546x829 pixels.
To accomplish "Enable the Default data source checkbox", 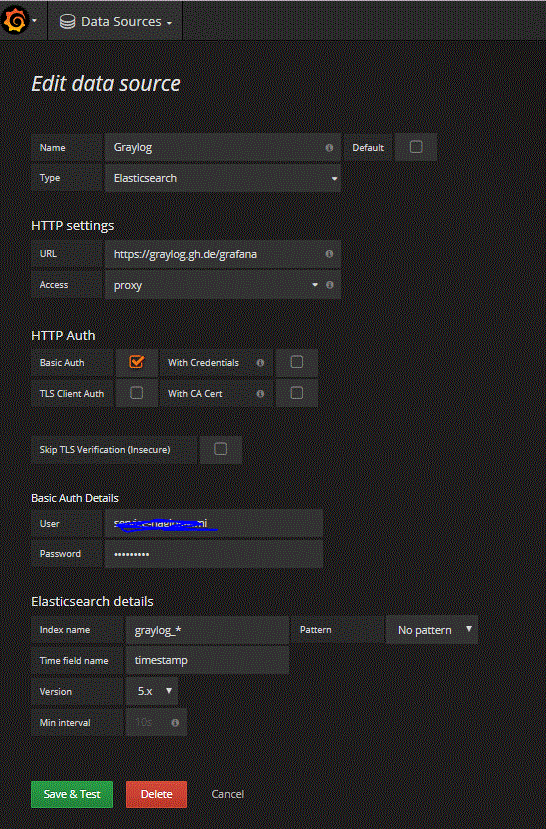I will tap(416, 147).
